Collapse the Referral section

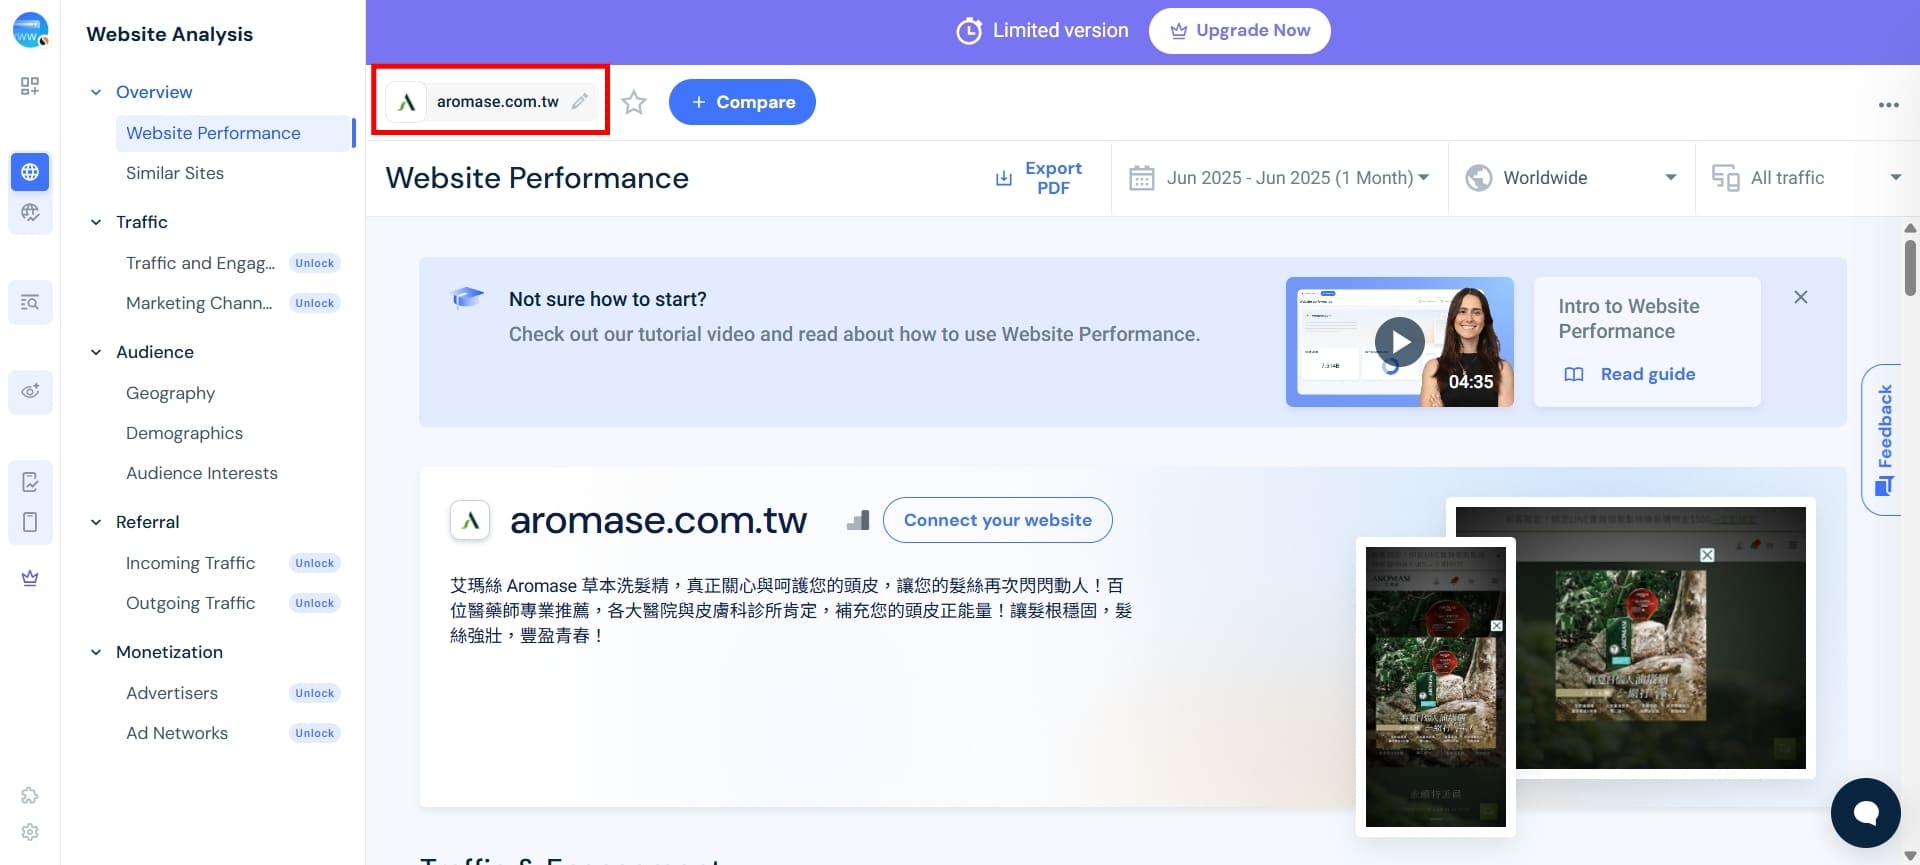[x=96, y=522]
